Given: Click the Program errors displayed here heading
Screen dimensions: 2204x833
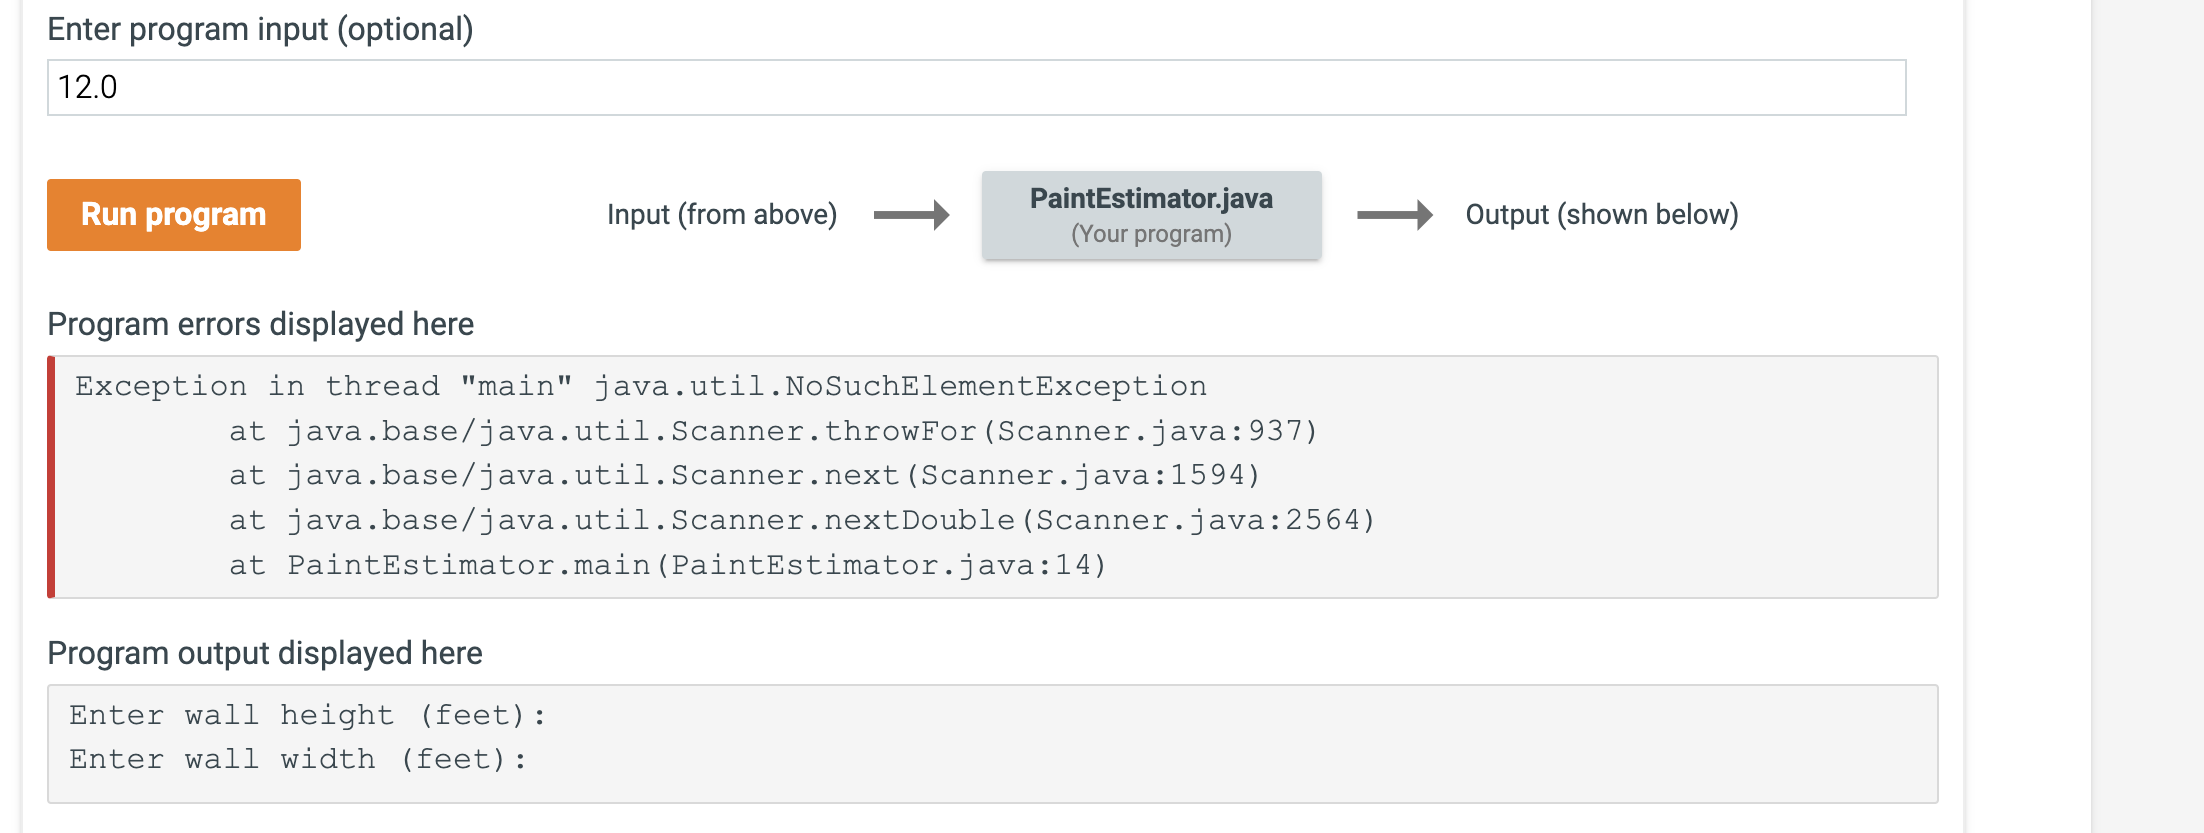Looking at the screenshot, I should 260,325.
